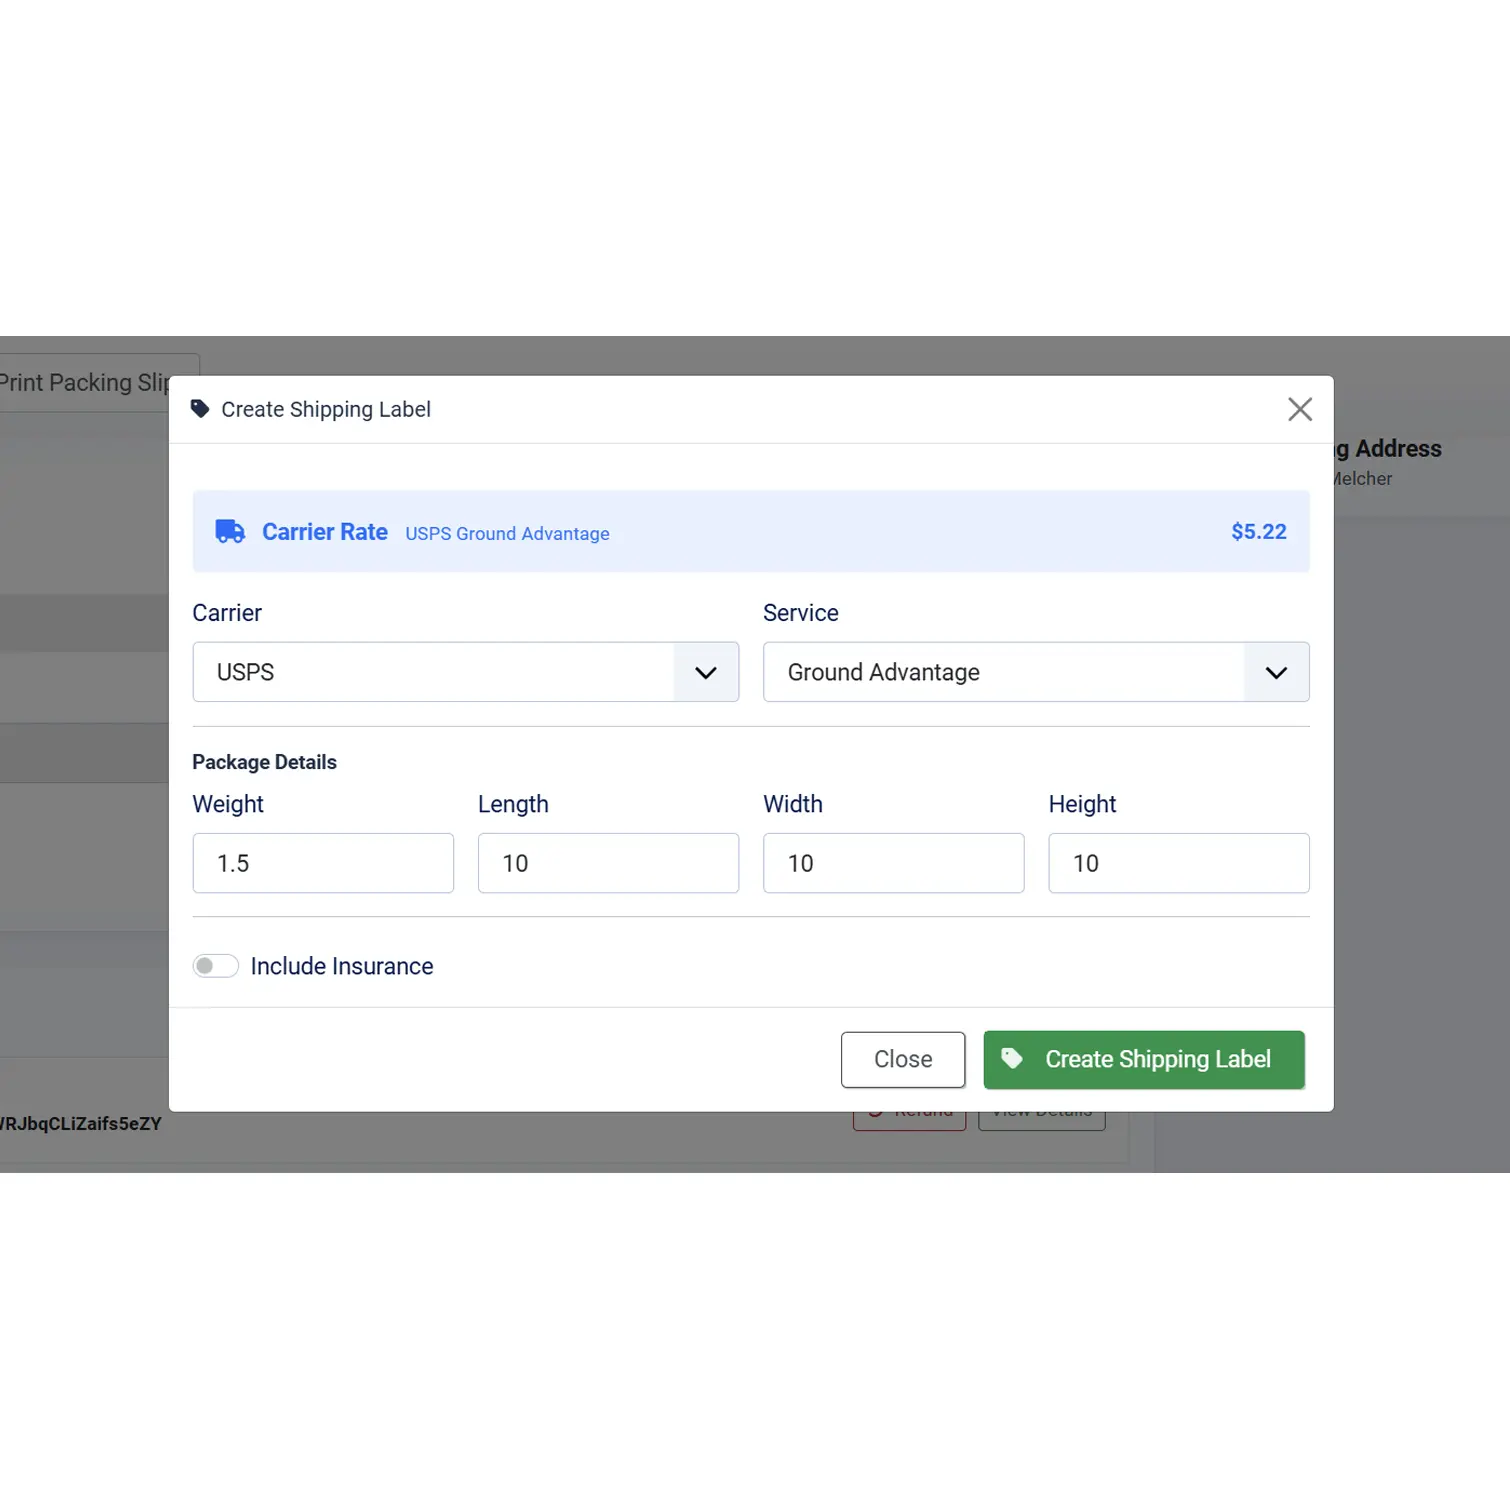The width and height of the screenshot is (1510, 1510).
Task: Open the Carrier dropdown showing USPS
Action: pos(465,672)
